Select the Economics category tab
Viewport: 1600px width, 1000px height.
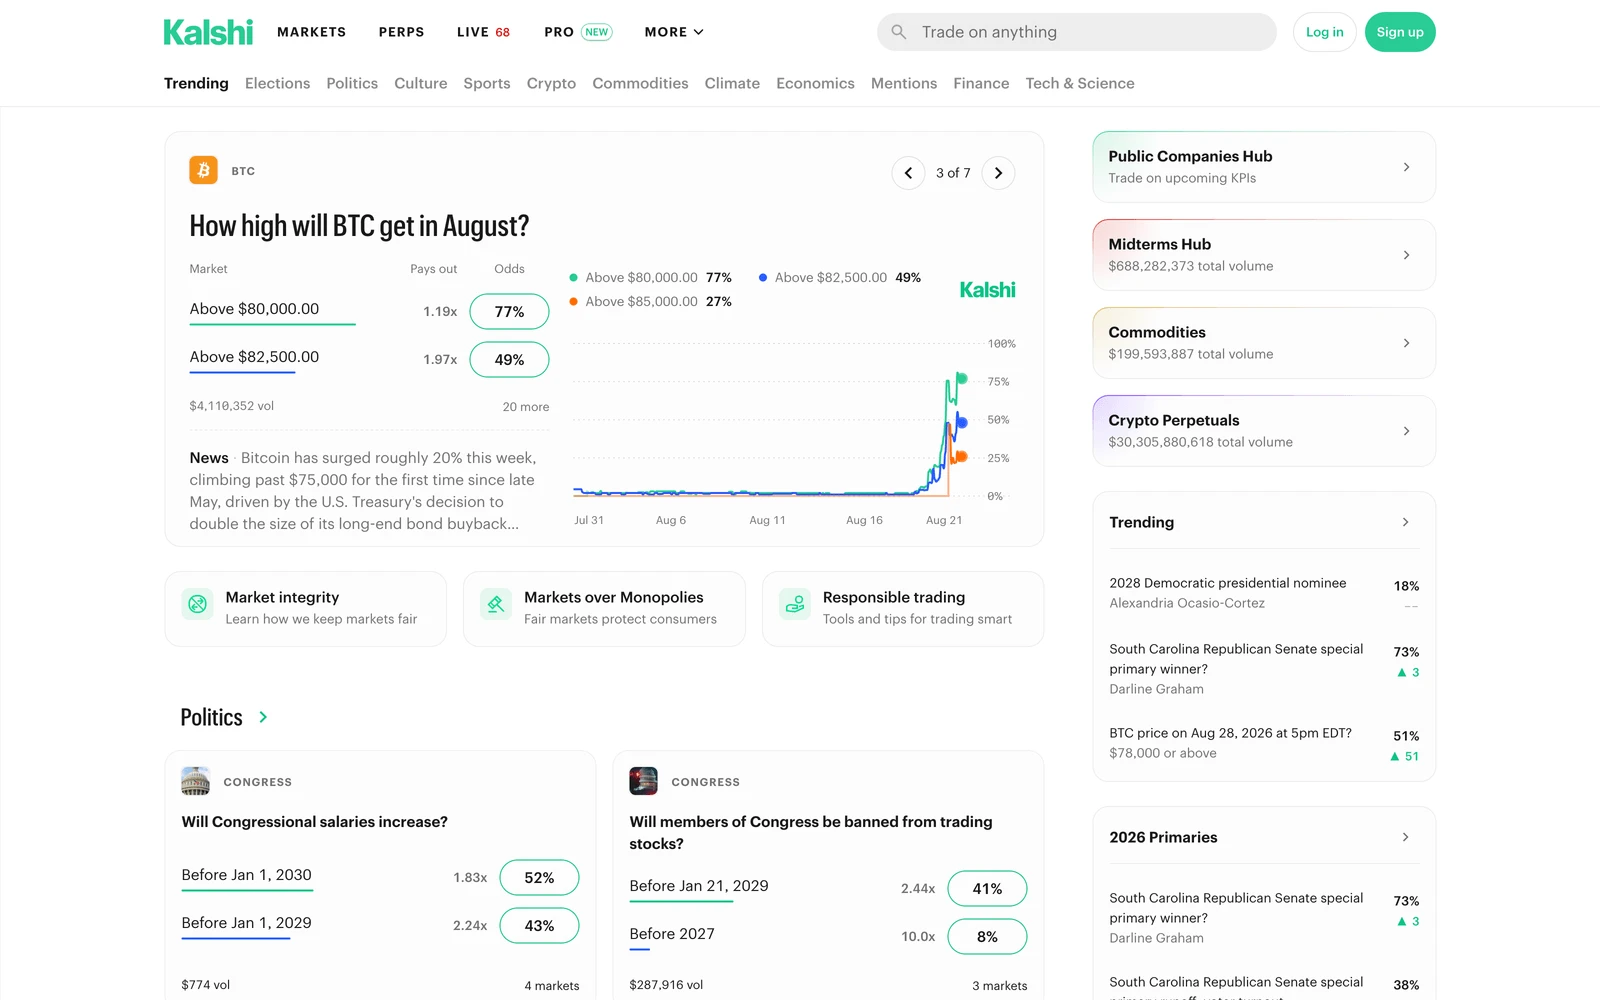point(815,83)
